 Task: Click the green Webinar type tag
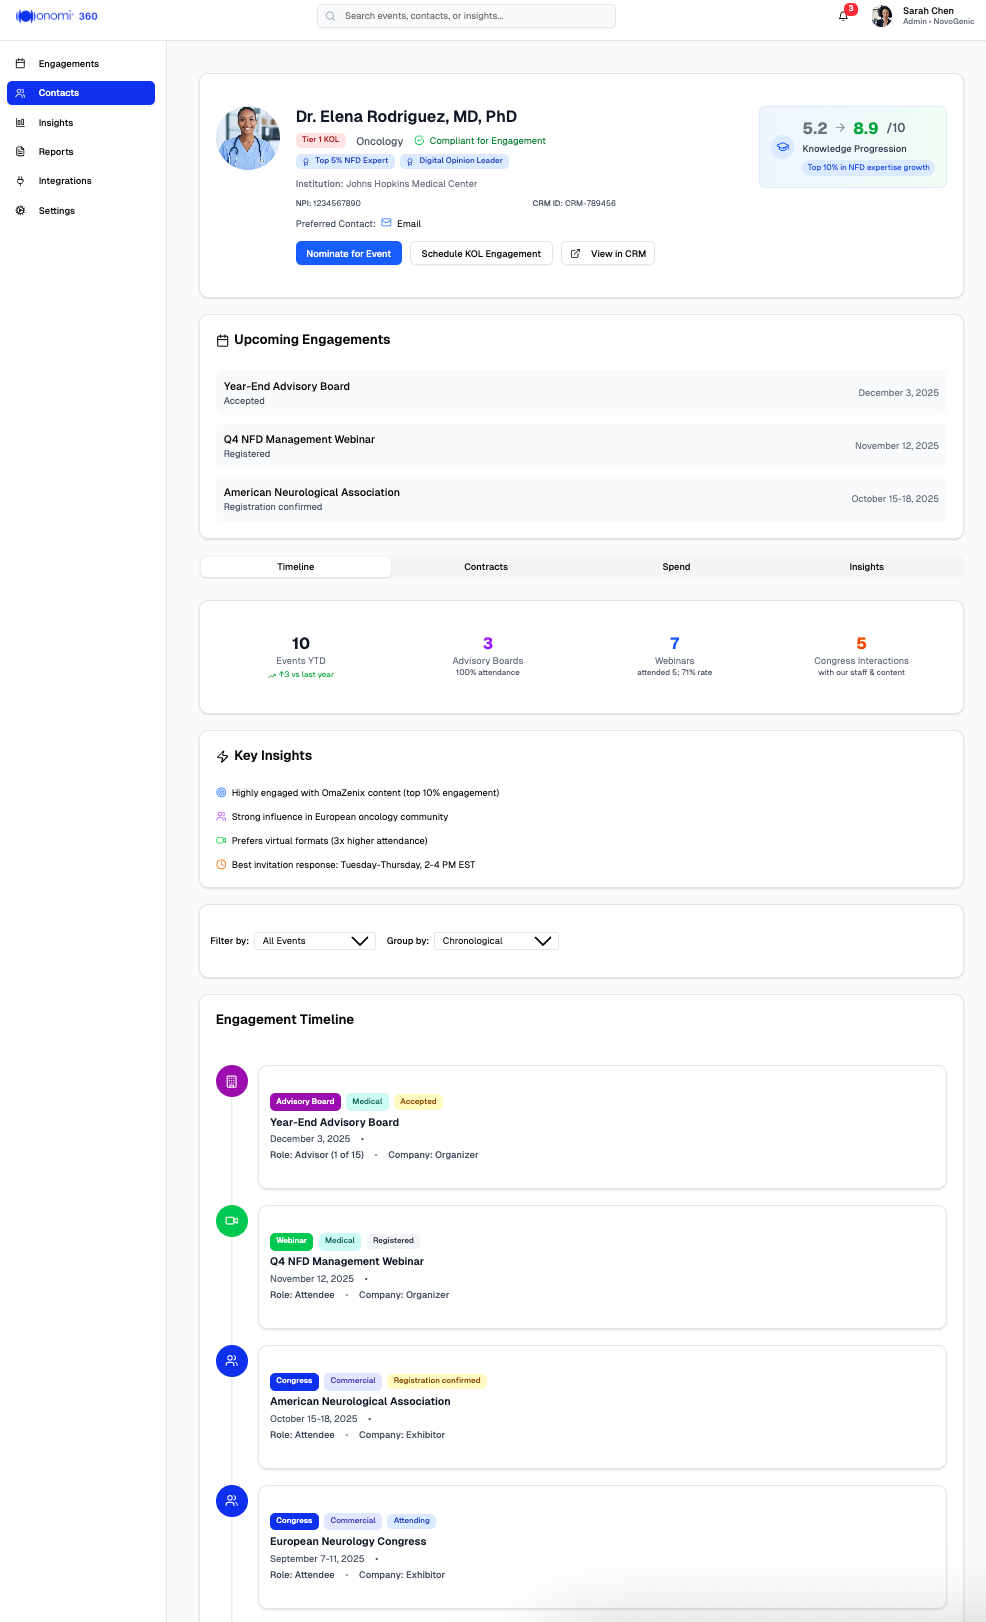291,1241
